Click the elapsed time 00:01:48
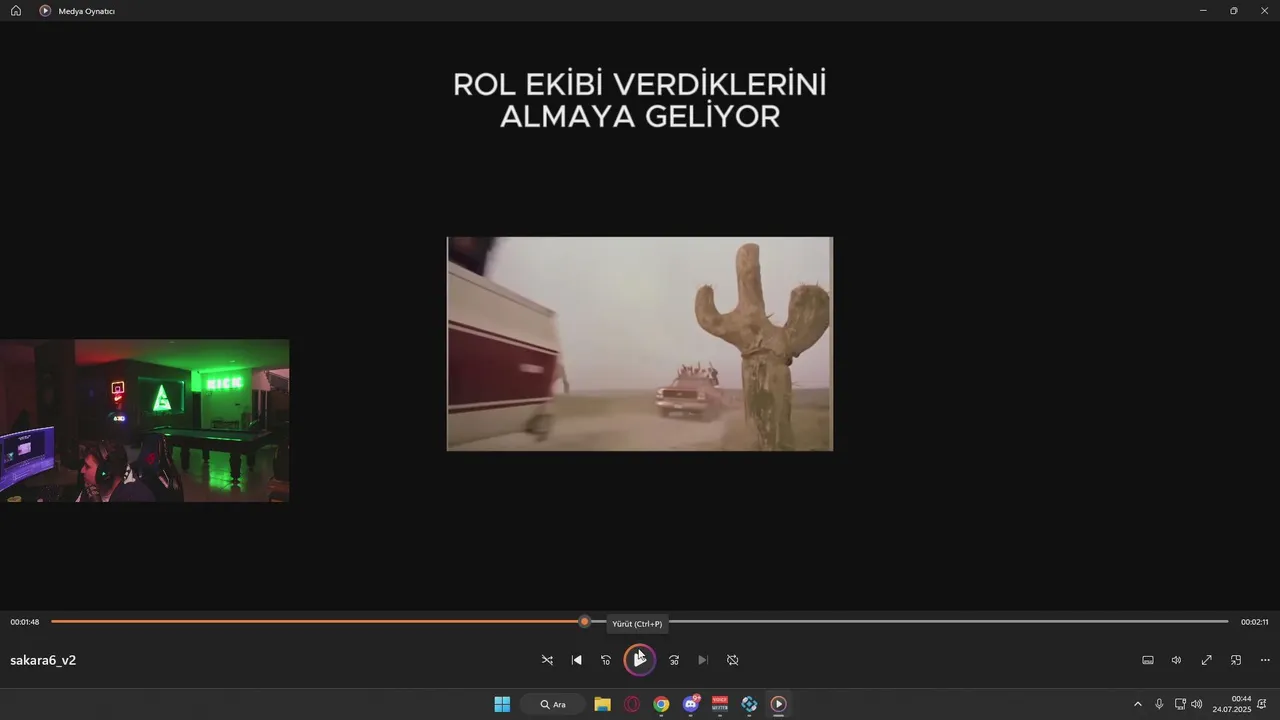Image resolution: width=1280 pixels, height=720 pixels. [25, 622]
